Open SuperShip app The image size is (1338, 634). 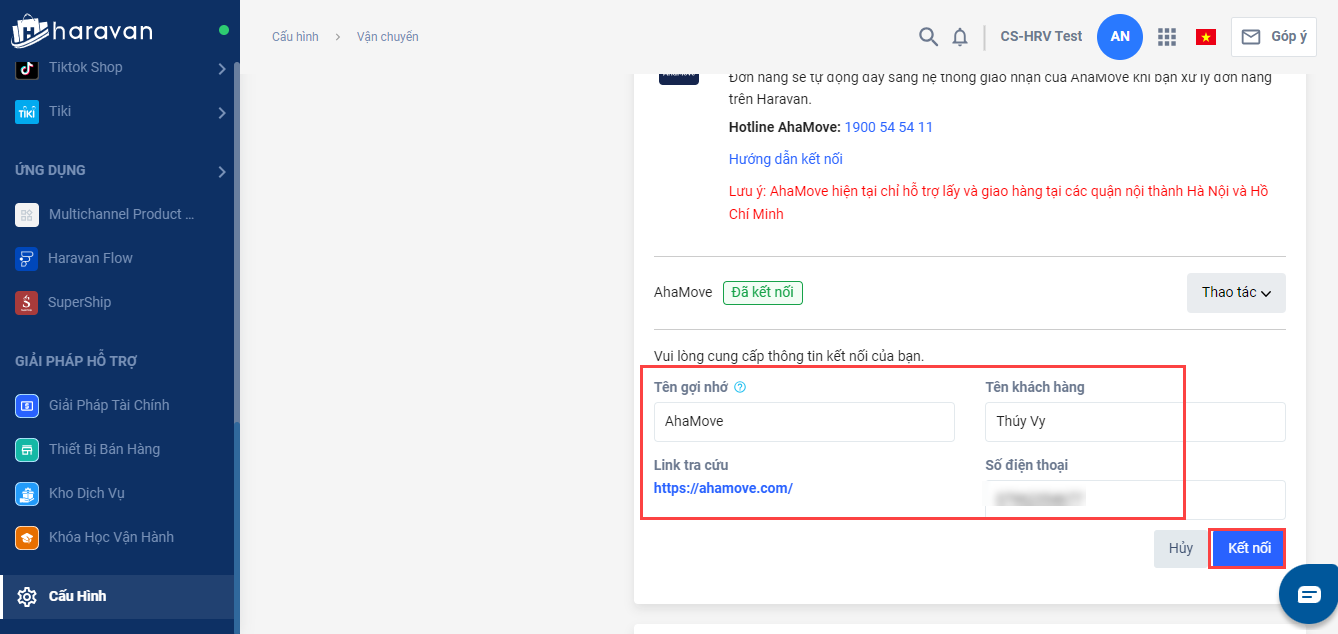79,302
